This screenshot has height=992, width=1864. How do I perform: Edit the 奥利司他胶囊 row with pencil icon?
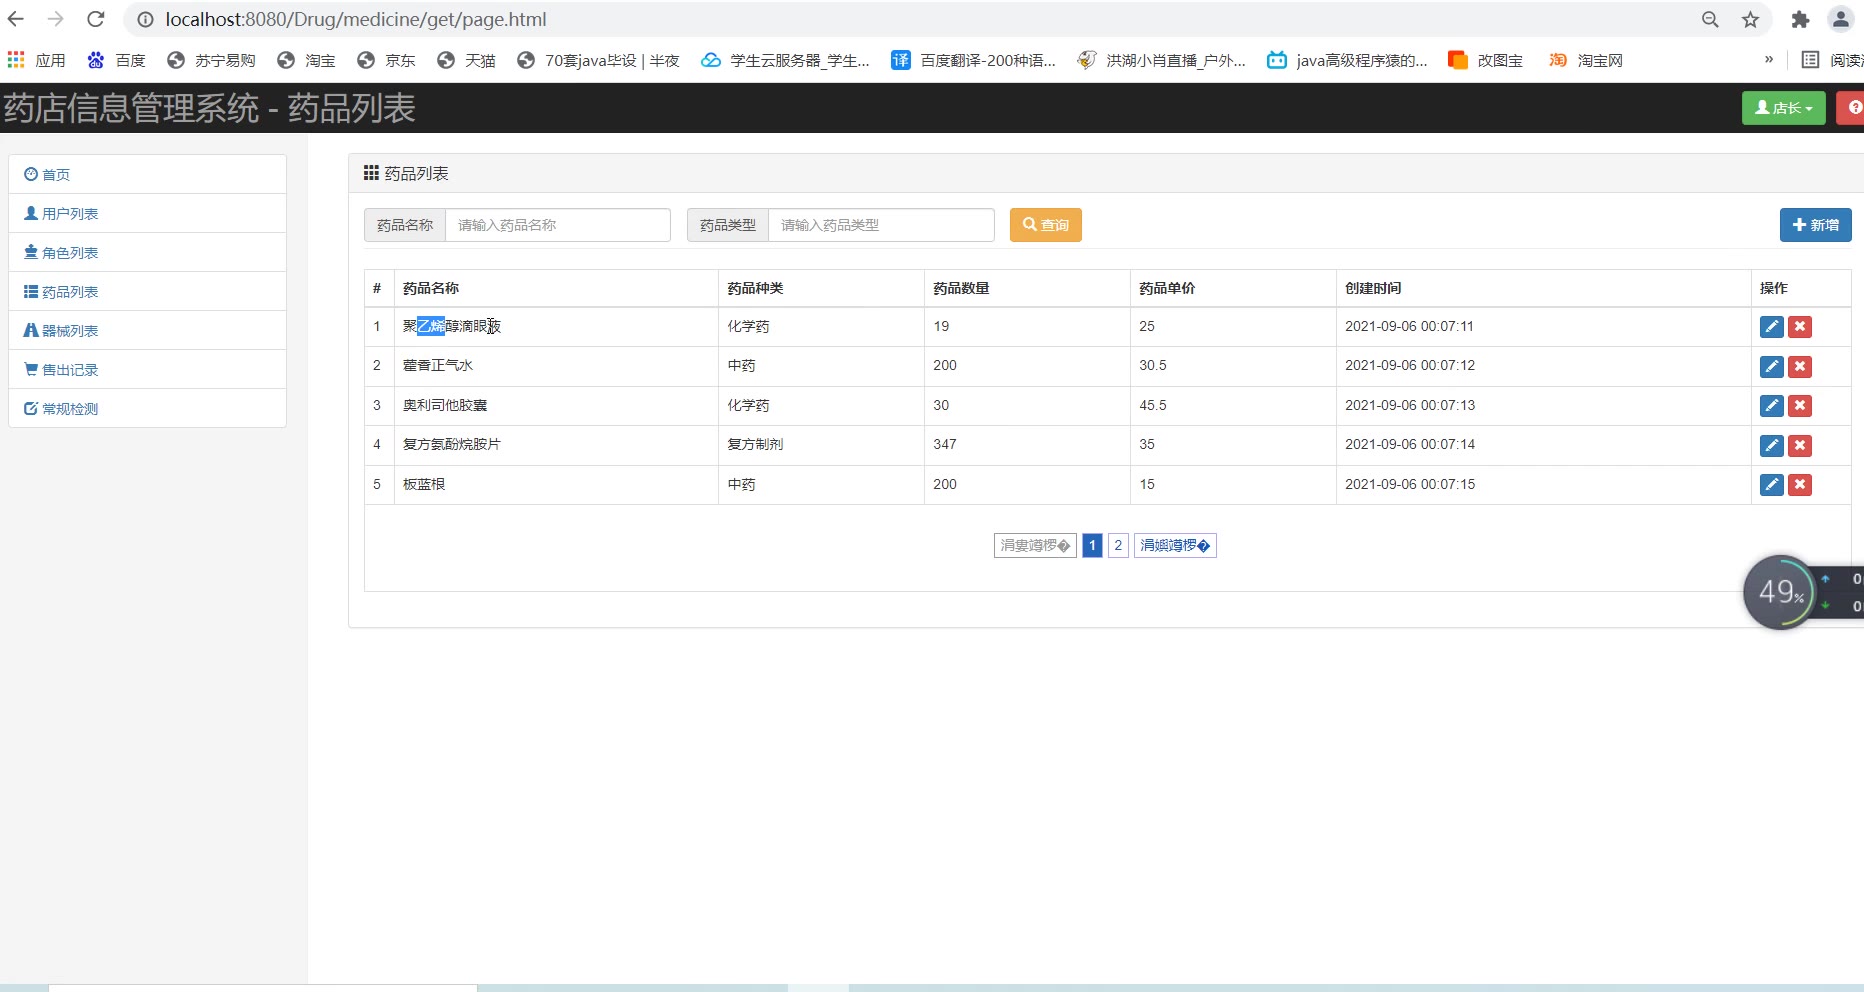pos(1771,406)
